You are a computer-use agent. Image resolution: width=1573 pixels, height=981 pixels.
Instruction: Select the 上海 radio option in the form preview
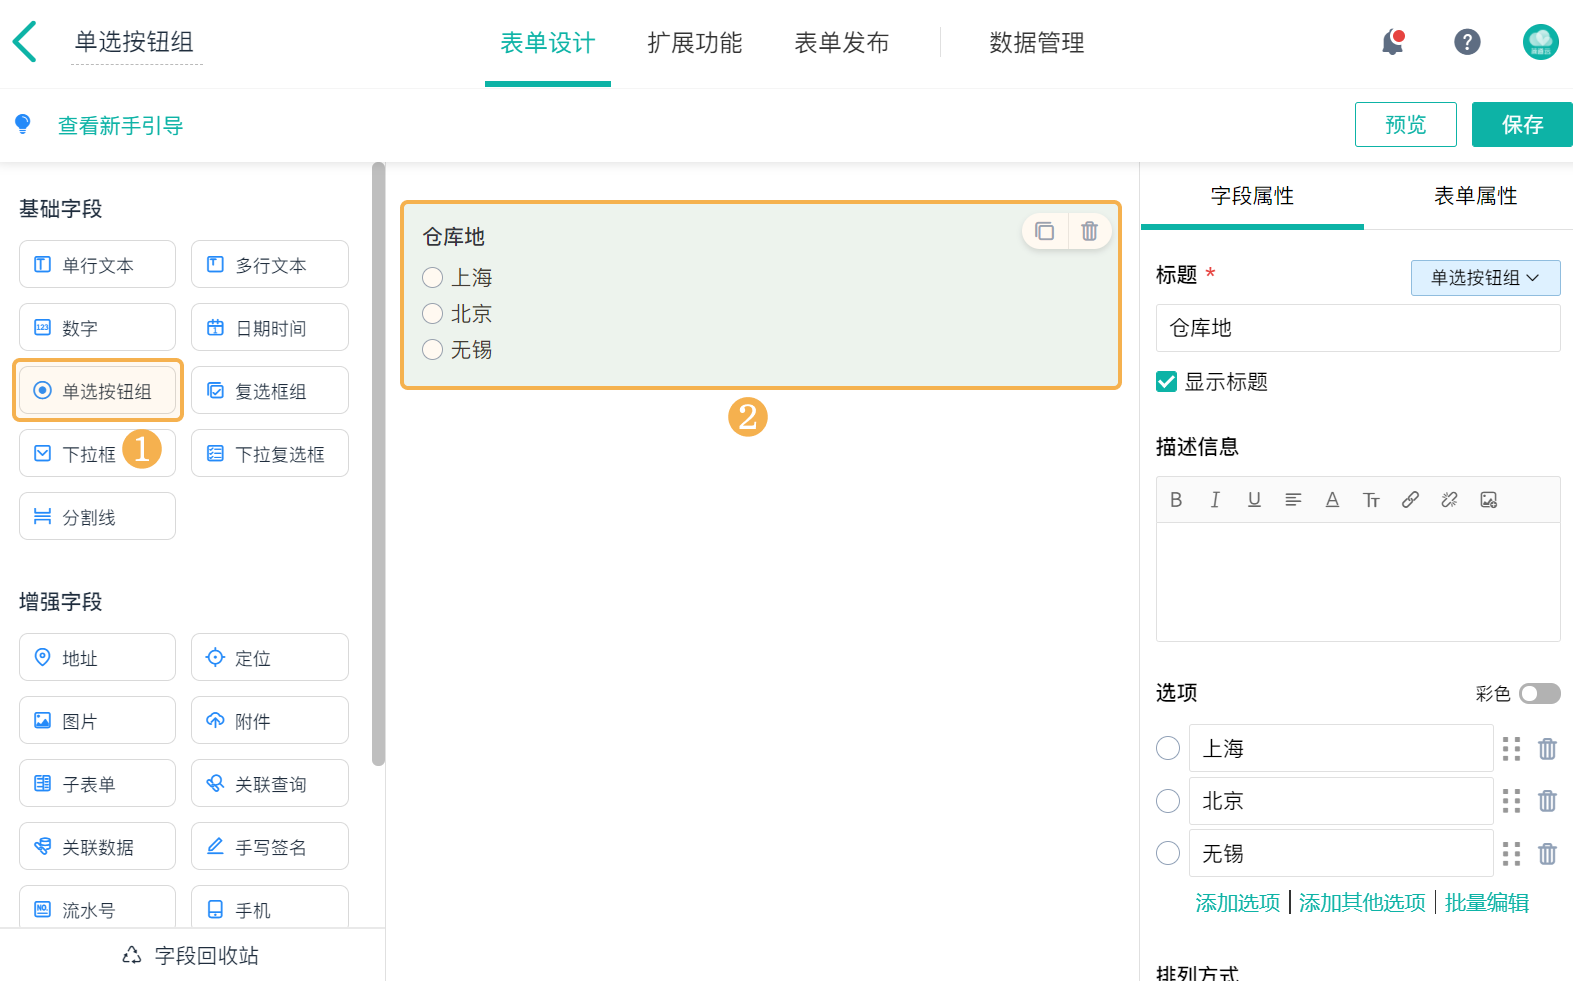432,278
